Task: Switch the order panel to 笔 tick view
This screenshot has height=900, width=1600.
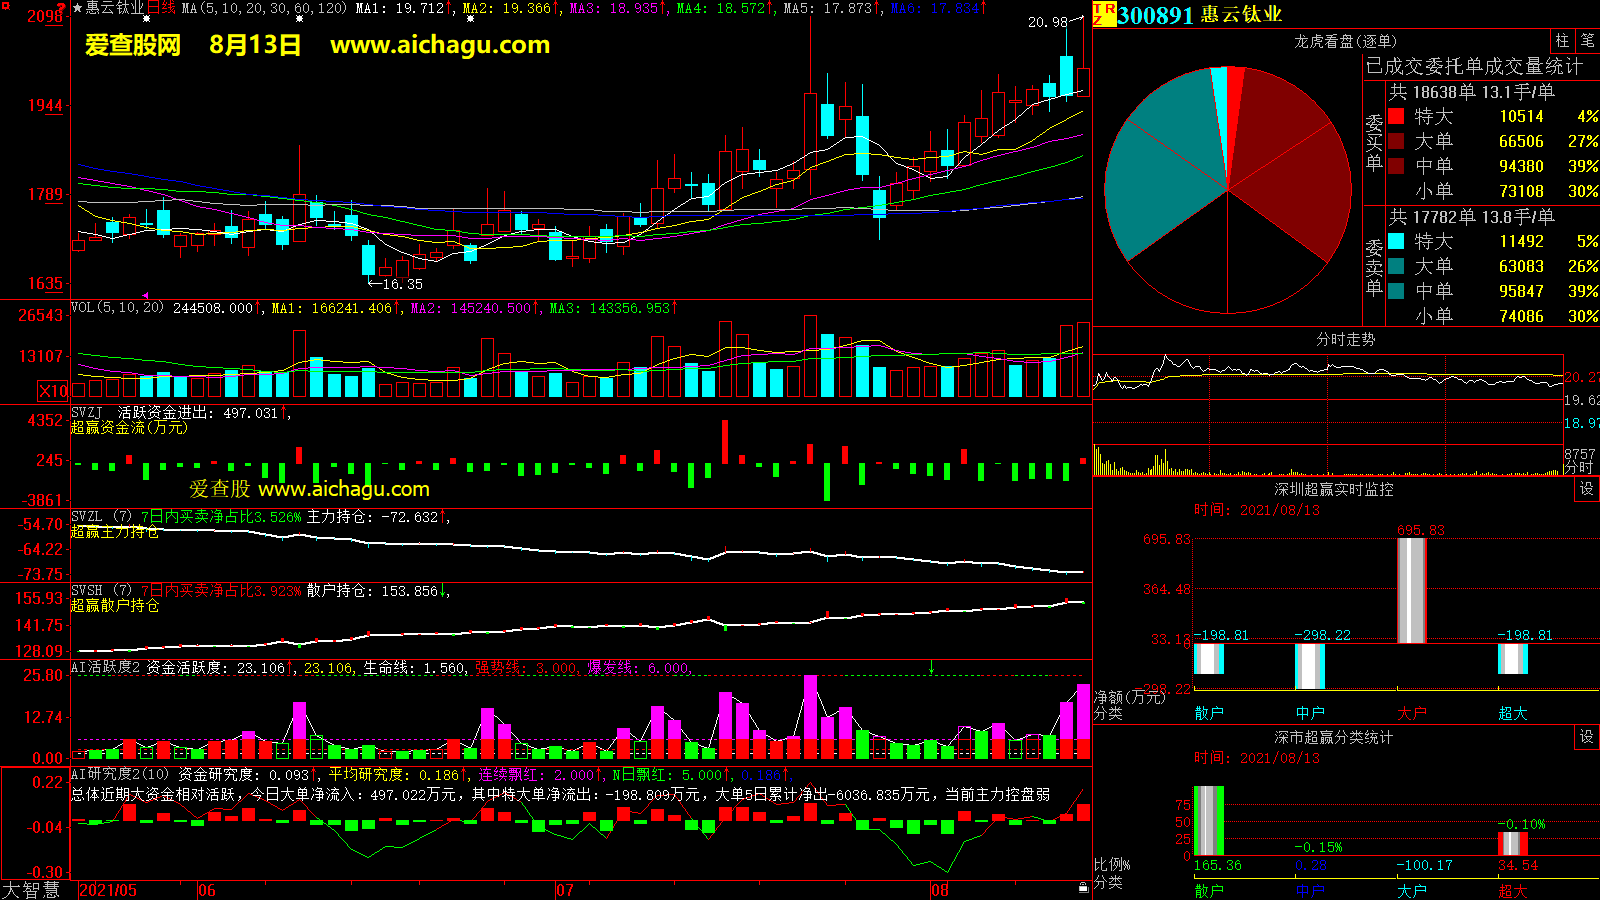Action: click(1587, 40)
